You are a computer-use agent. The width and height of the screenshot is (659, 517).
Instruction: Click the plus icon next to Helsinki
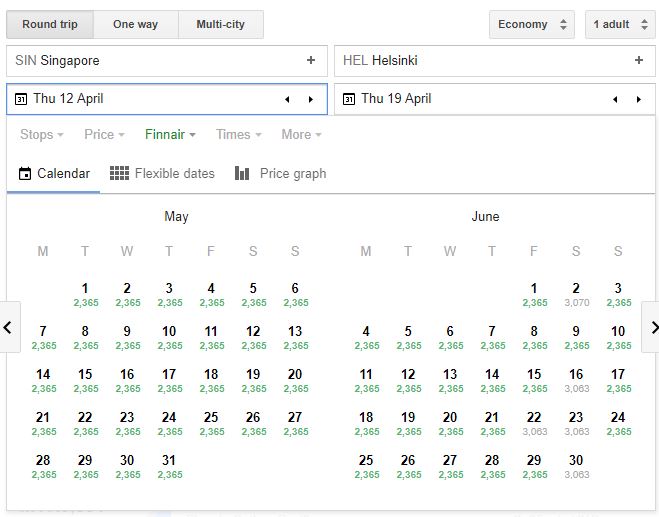click(x=639, y=60)
